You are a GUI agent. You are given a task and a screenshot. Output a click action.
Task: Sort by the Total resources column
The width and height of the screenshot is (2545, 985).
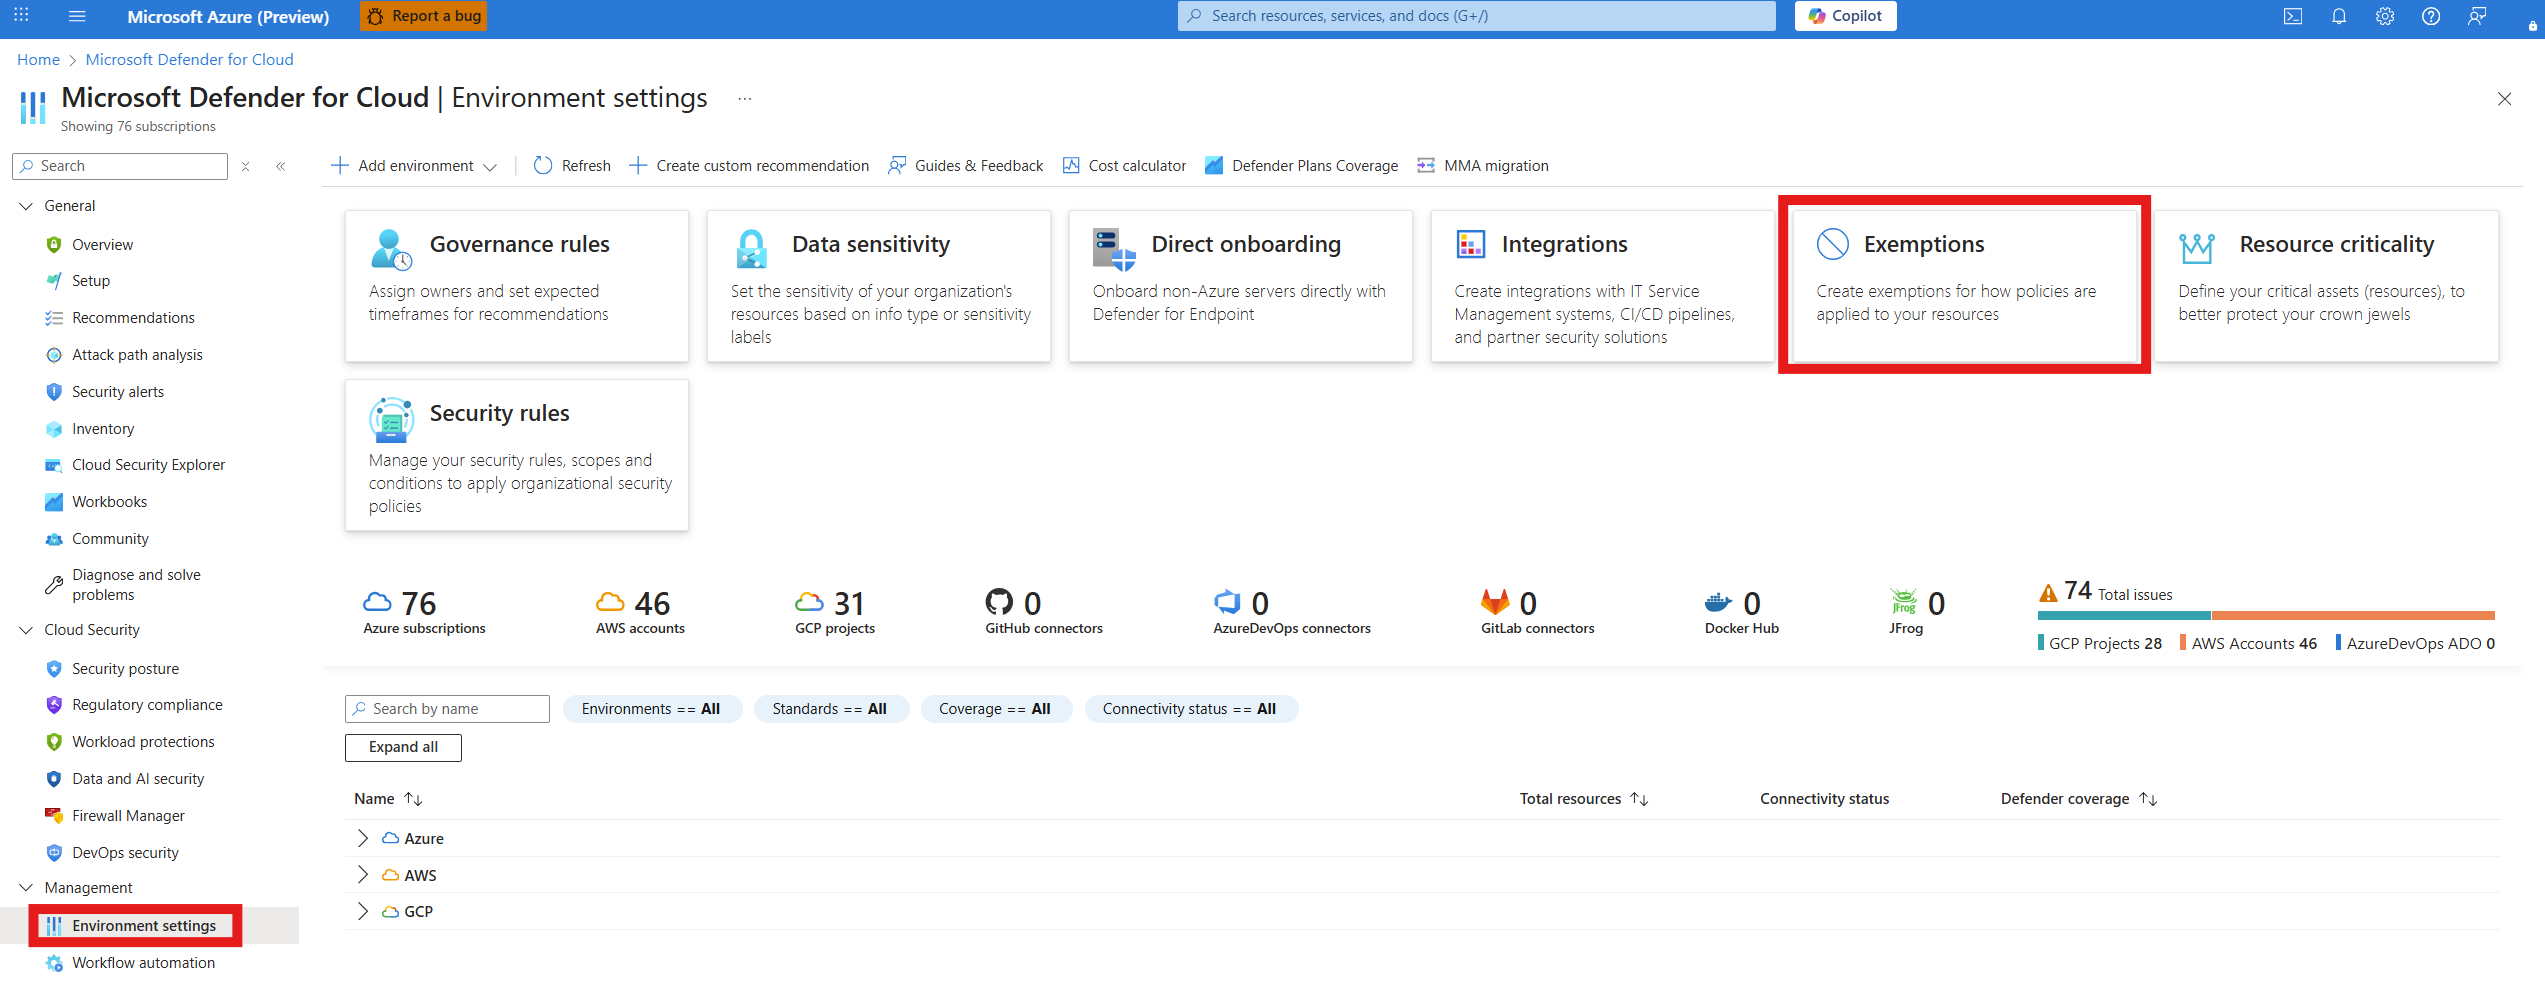(1584, 799)
